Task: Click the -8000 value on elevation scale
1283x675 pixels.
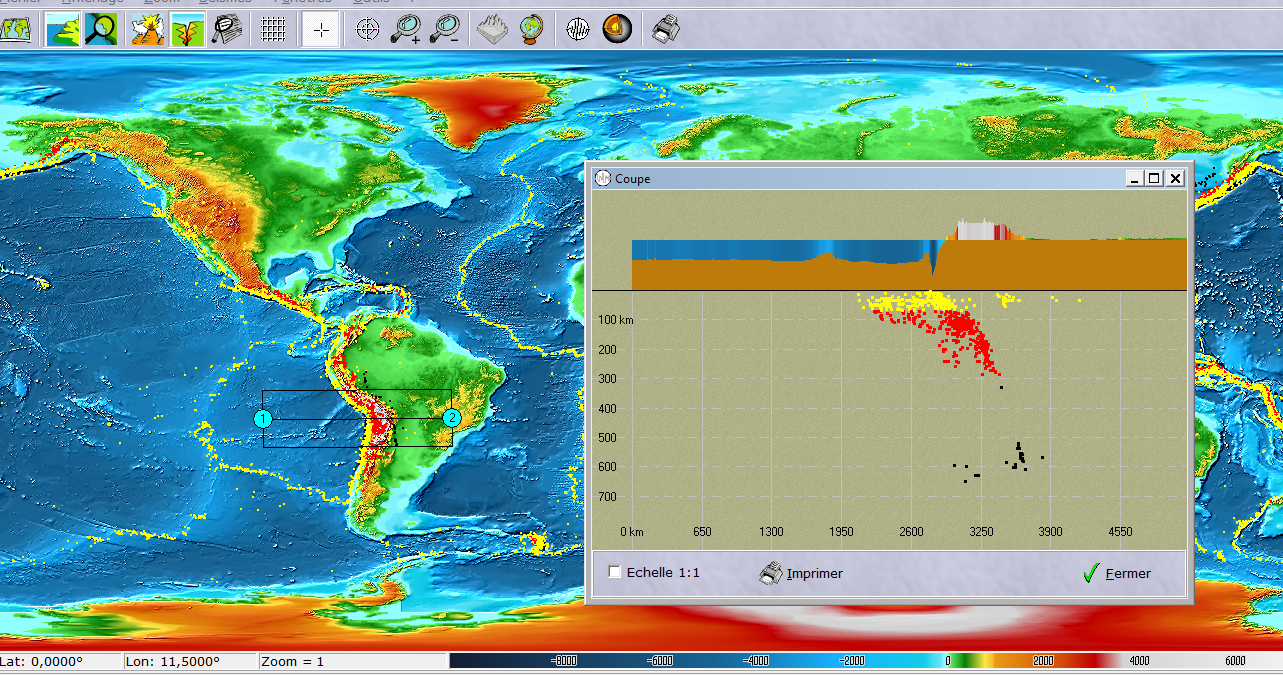Action: coord(565,661)
